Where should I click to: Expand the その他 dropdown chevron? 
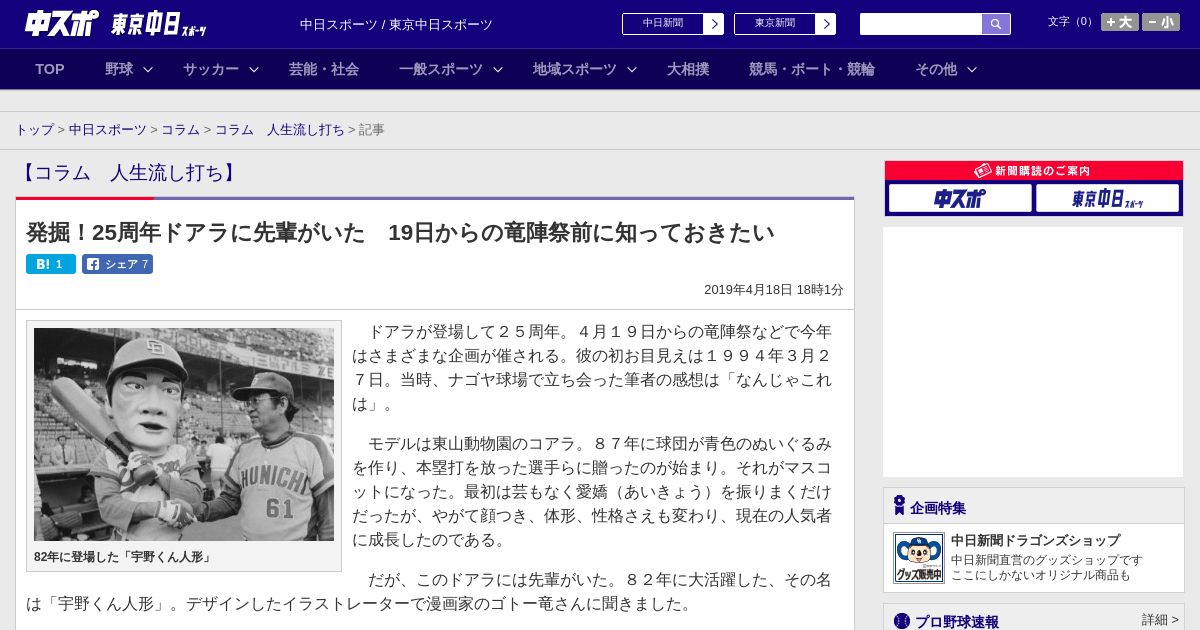(x=972, y=69)
